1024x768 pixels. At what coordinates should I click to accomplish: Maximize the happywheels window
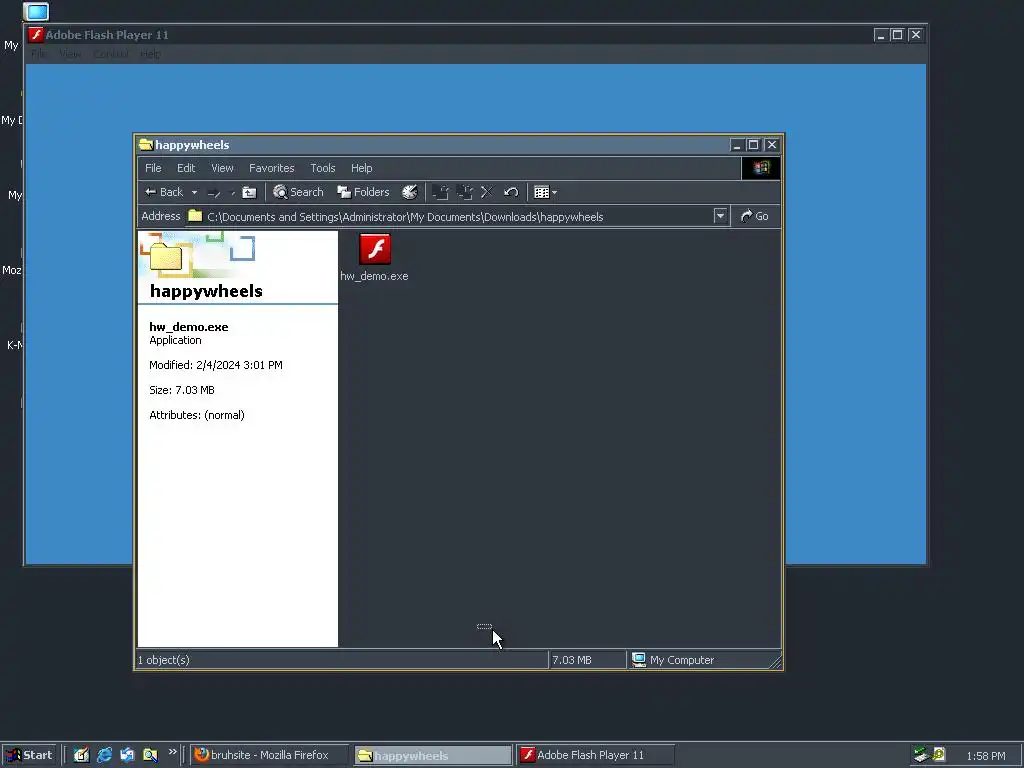pyautogui.click(x=754, y=145)
